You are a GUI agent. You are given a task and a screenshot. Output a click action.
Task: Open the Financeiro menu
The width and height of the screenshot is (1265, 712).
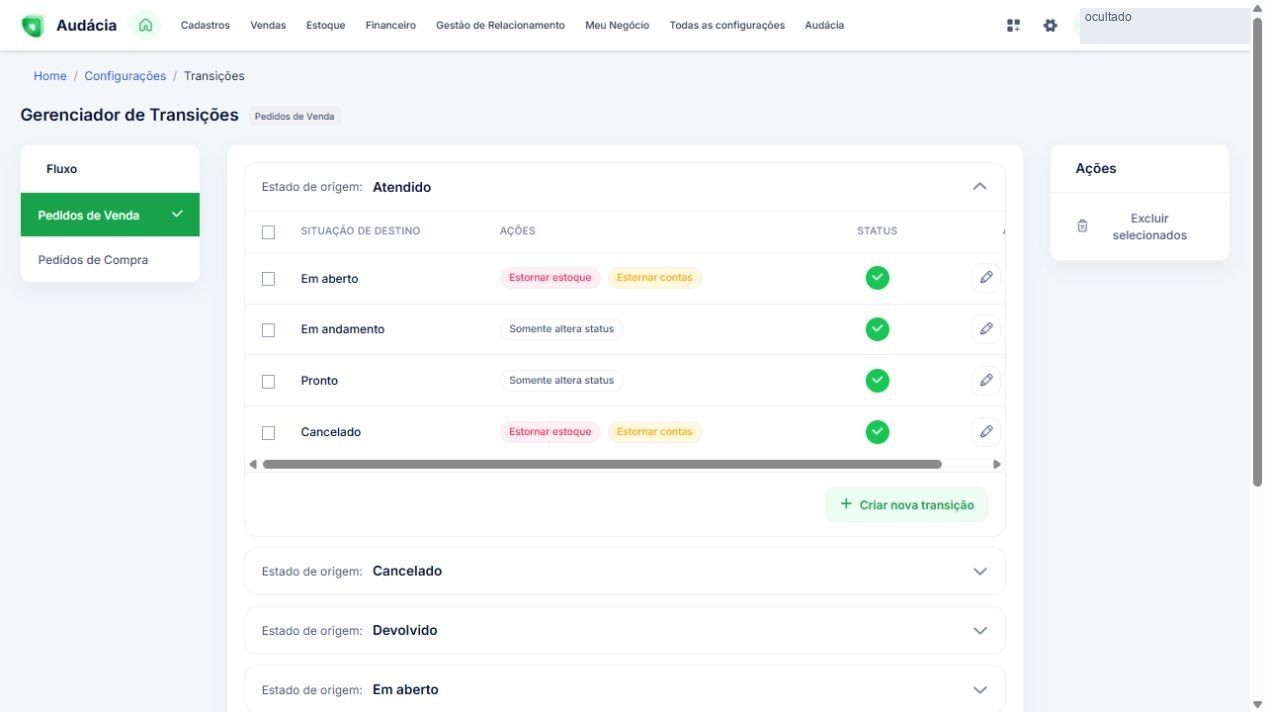tap(391, 25)
